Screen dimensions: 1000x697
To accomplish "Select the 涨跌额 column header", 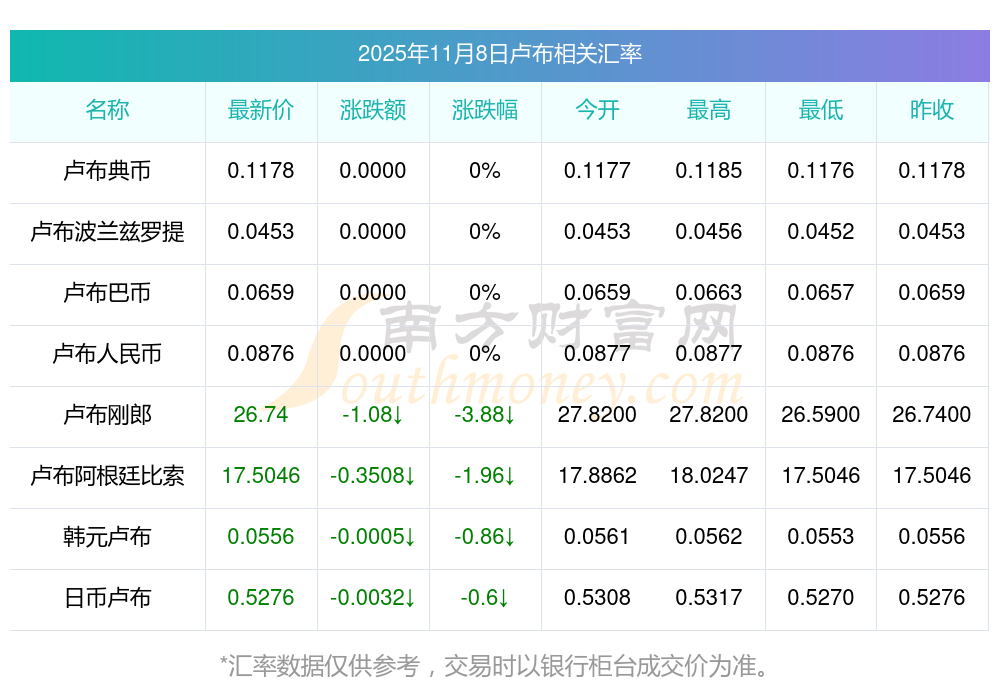I will (x=373, y=110).
